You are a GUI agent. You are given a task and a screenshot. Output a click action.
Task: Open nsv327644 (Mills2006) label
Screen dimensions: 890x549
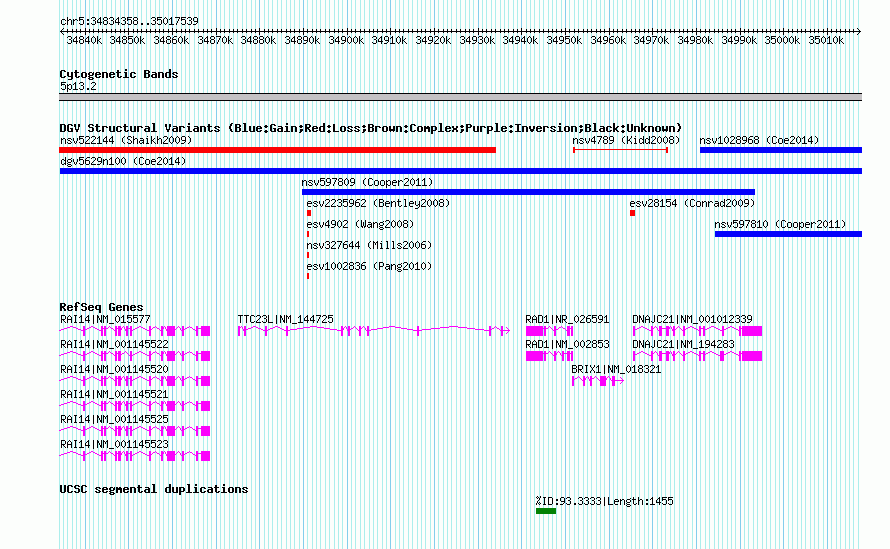[370, 245]
